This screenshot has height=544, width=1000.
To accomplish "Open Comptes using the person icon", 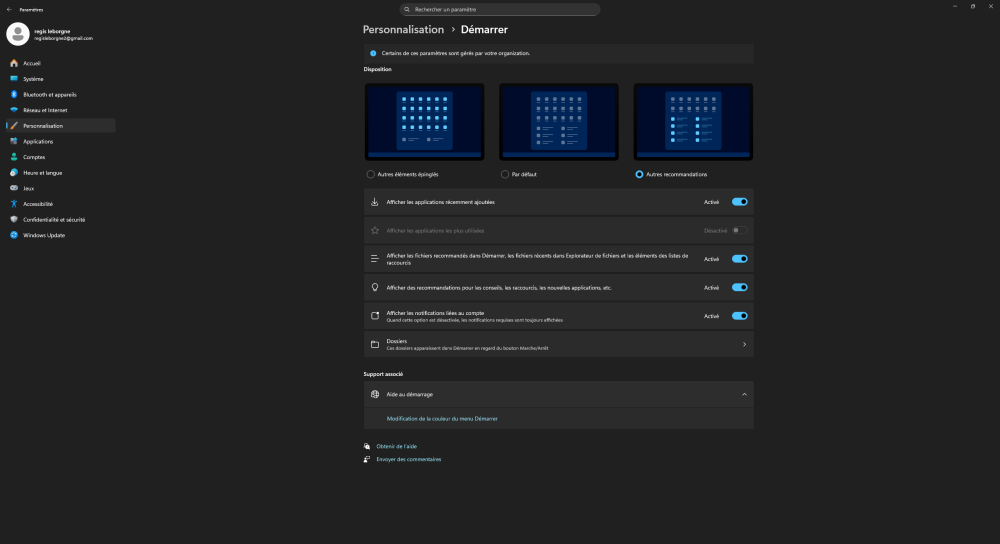I will [x=14, y=157].
